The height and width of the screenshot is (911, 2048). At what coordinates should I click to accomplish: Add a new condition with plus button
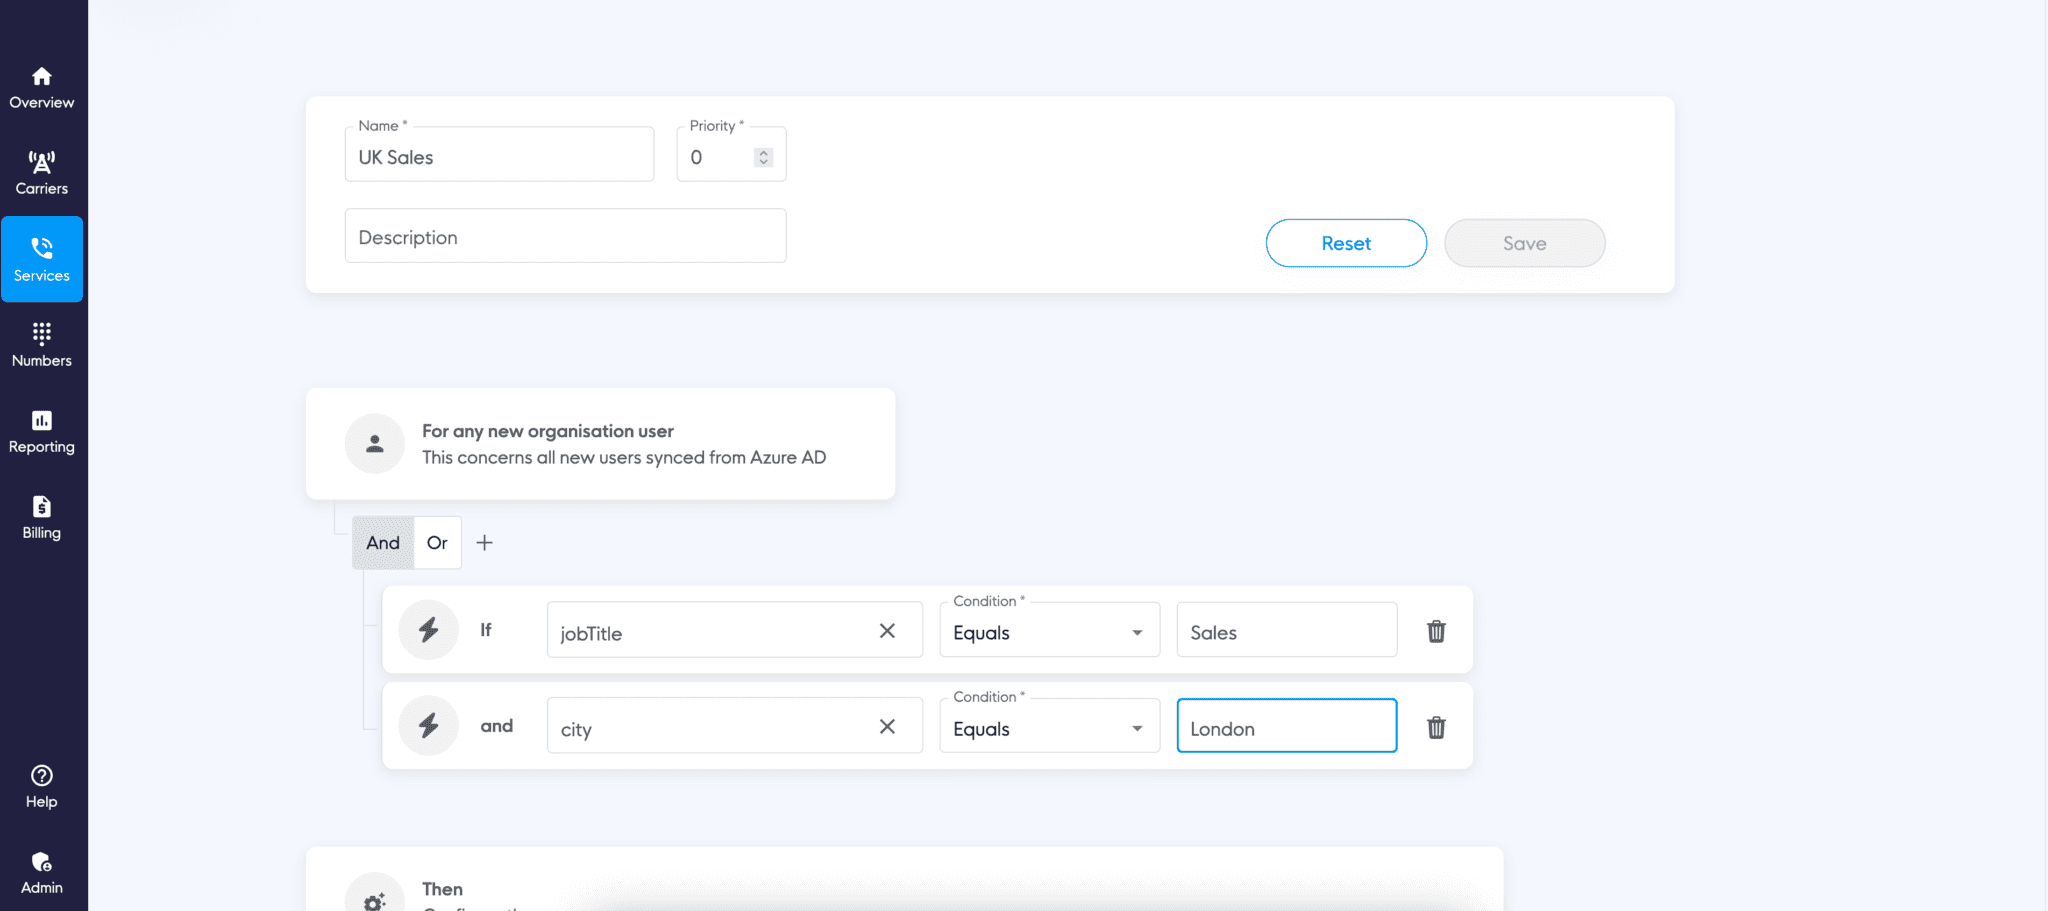click(x=484, y=542)
